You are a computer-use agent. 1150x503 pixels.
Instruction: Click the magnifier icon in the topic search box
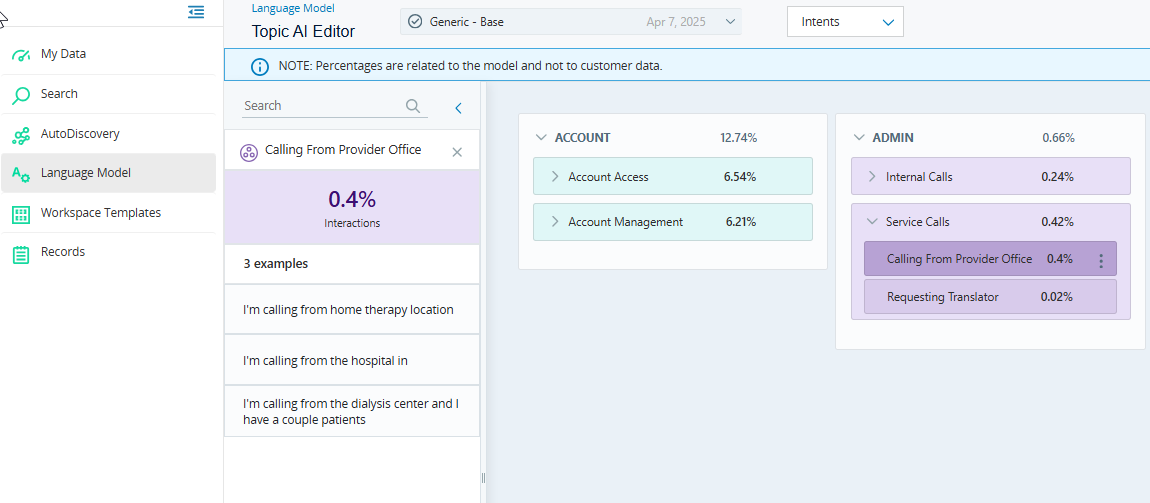(x=413, y=106)
